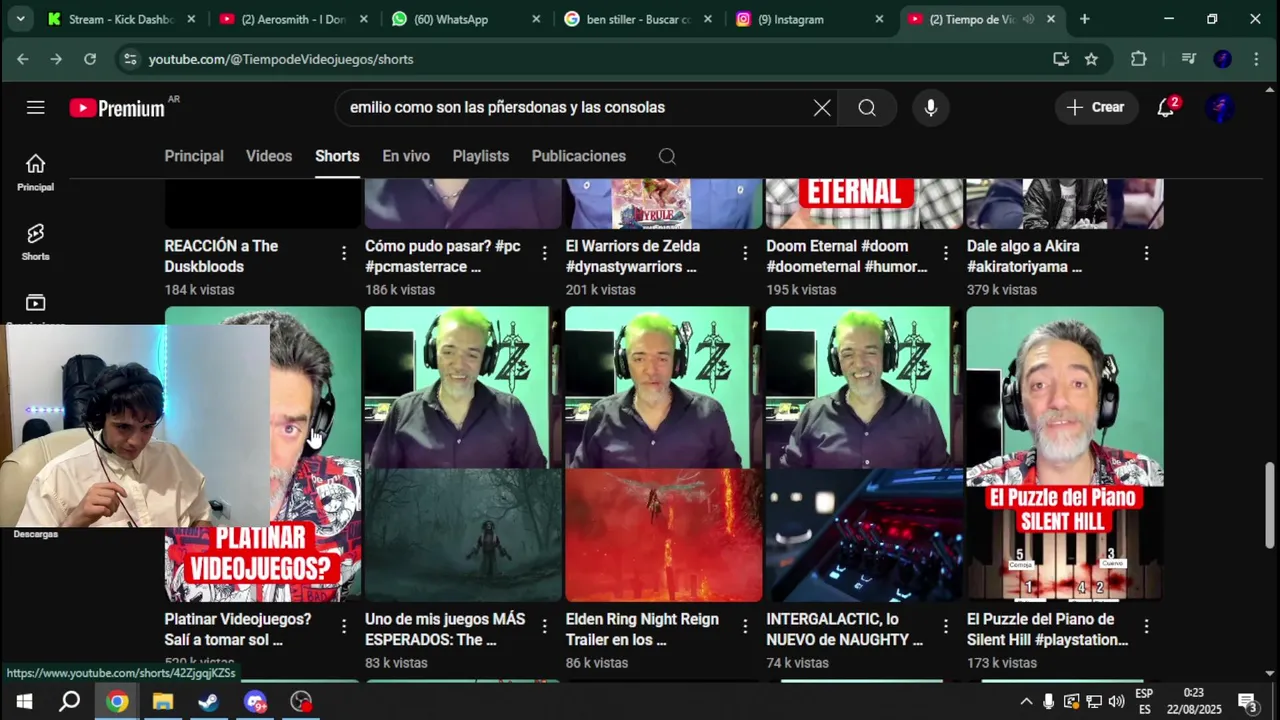Open Steam from the taskbar

point(209,701)
